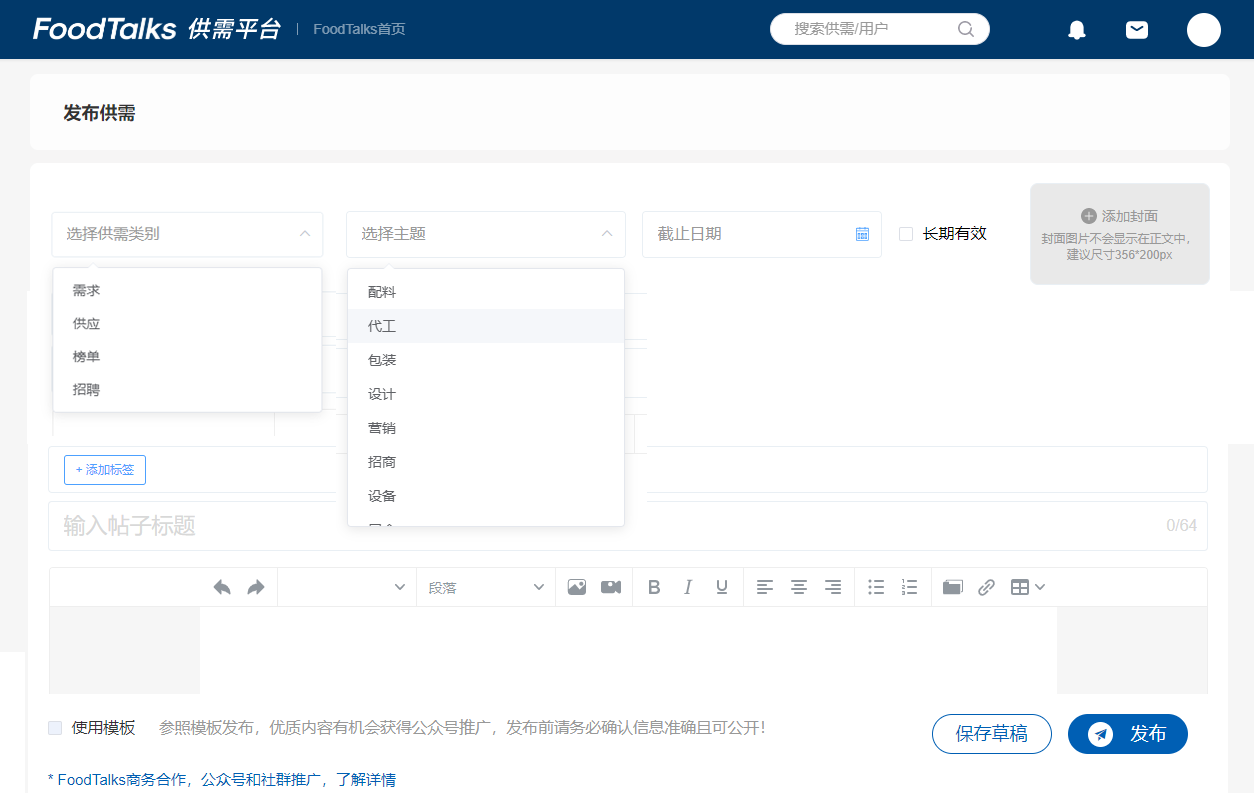1254x793 pixels.
Task: Insert a video into the post
Action: pyautogui.click(x=611, y=587)
